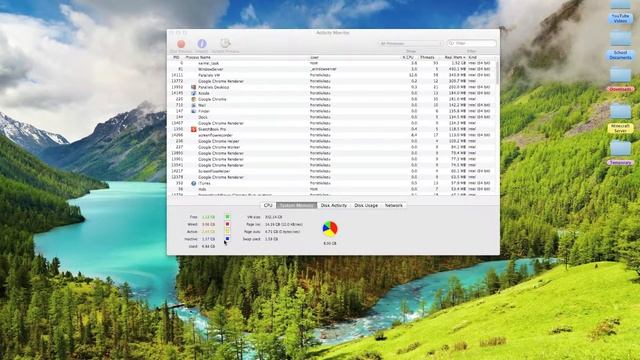
Task: Select the WindowServer process row
Action: coord(332,69)
